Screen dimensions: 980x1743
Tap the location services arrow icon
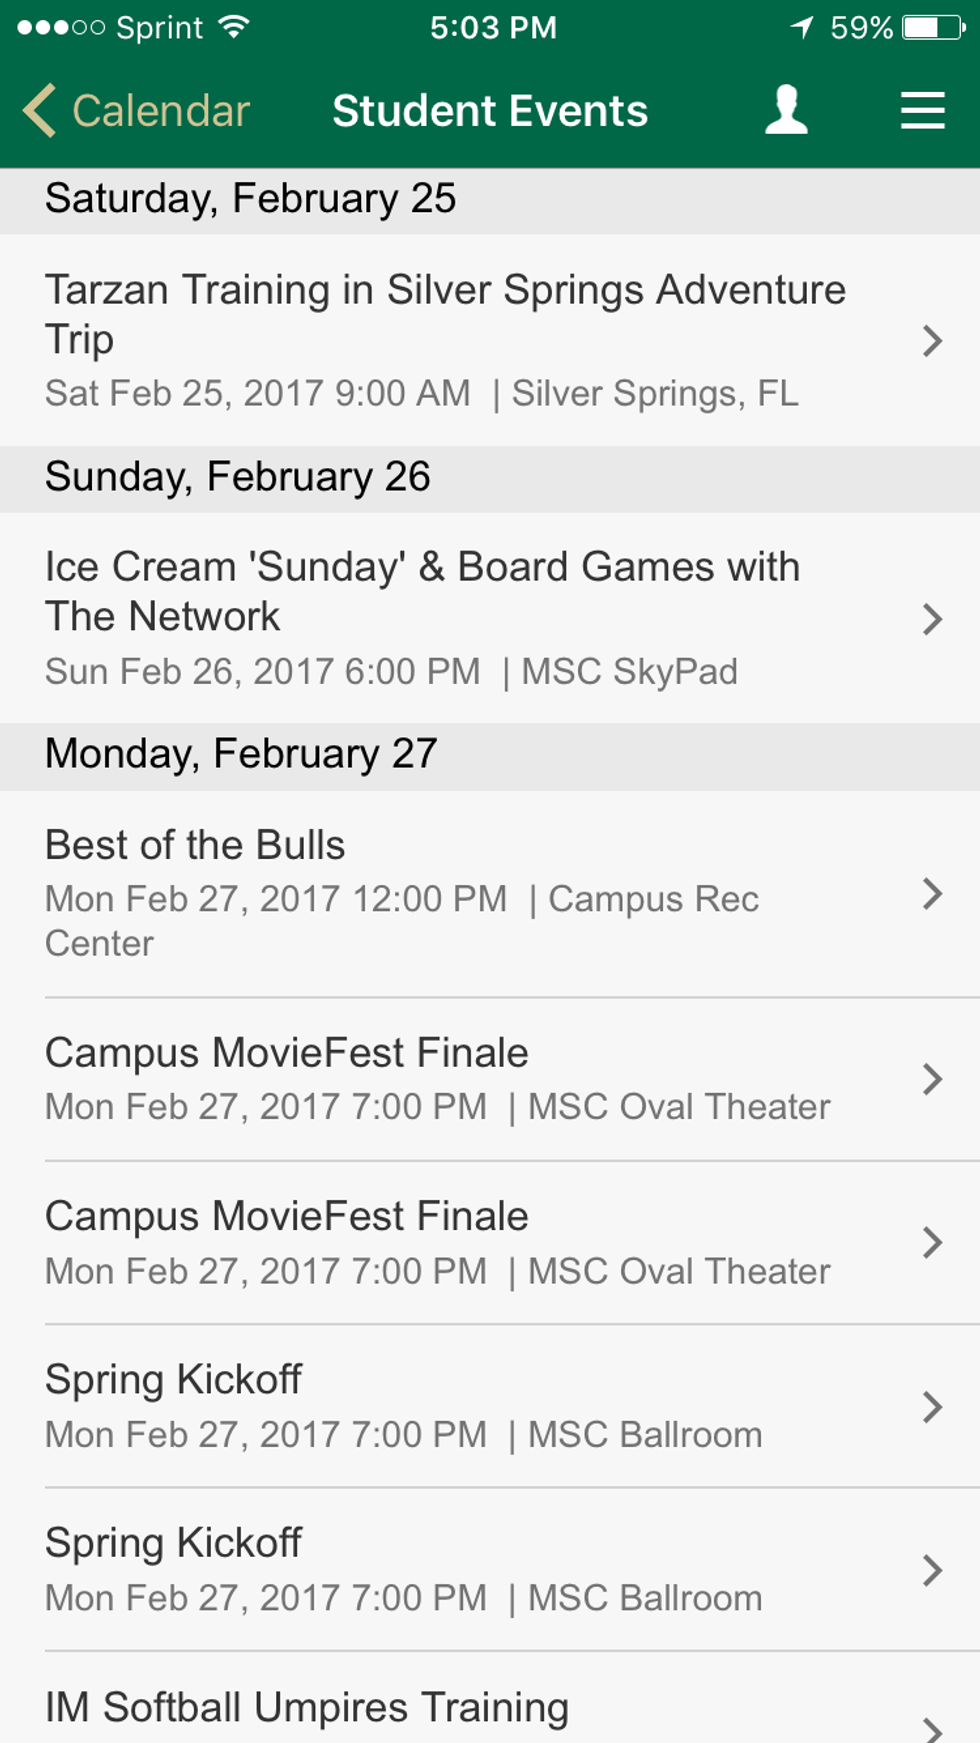802,27
